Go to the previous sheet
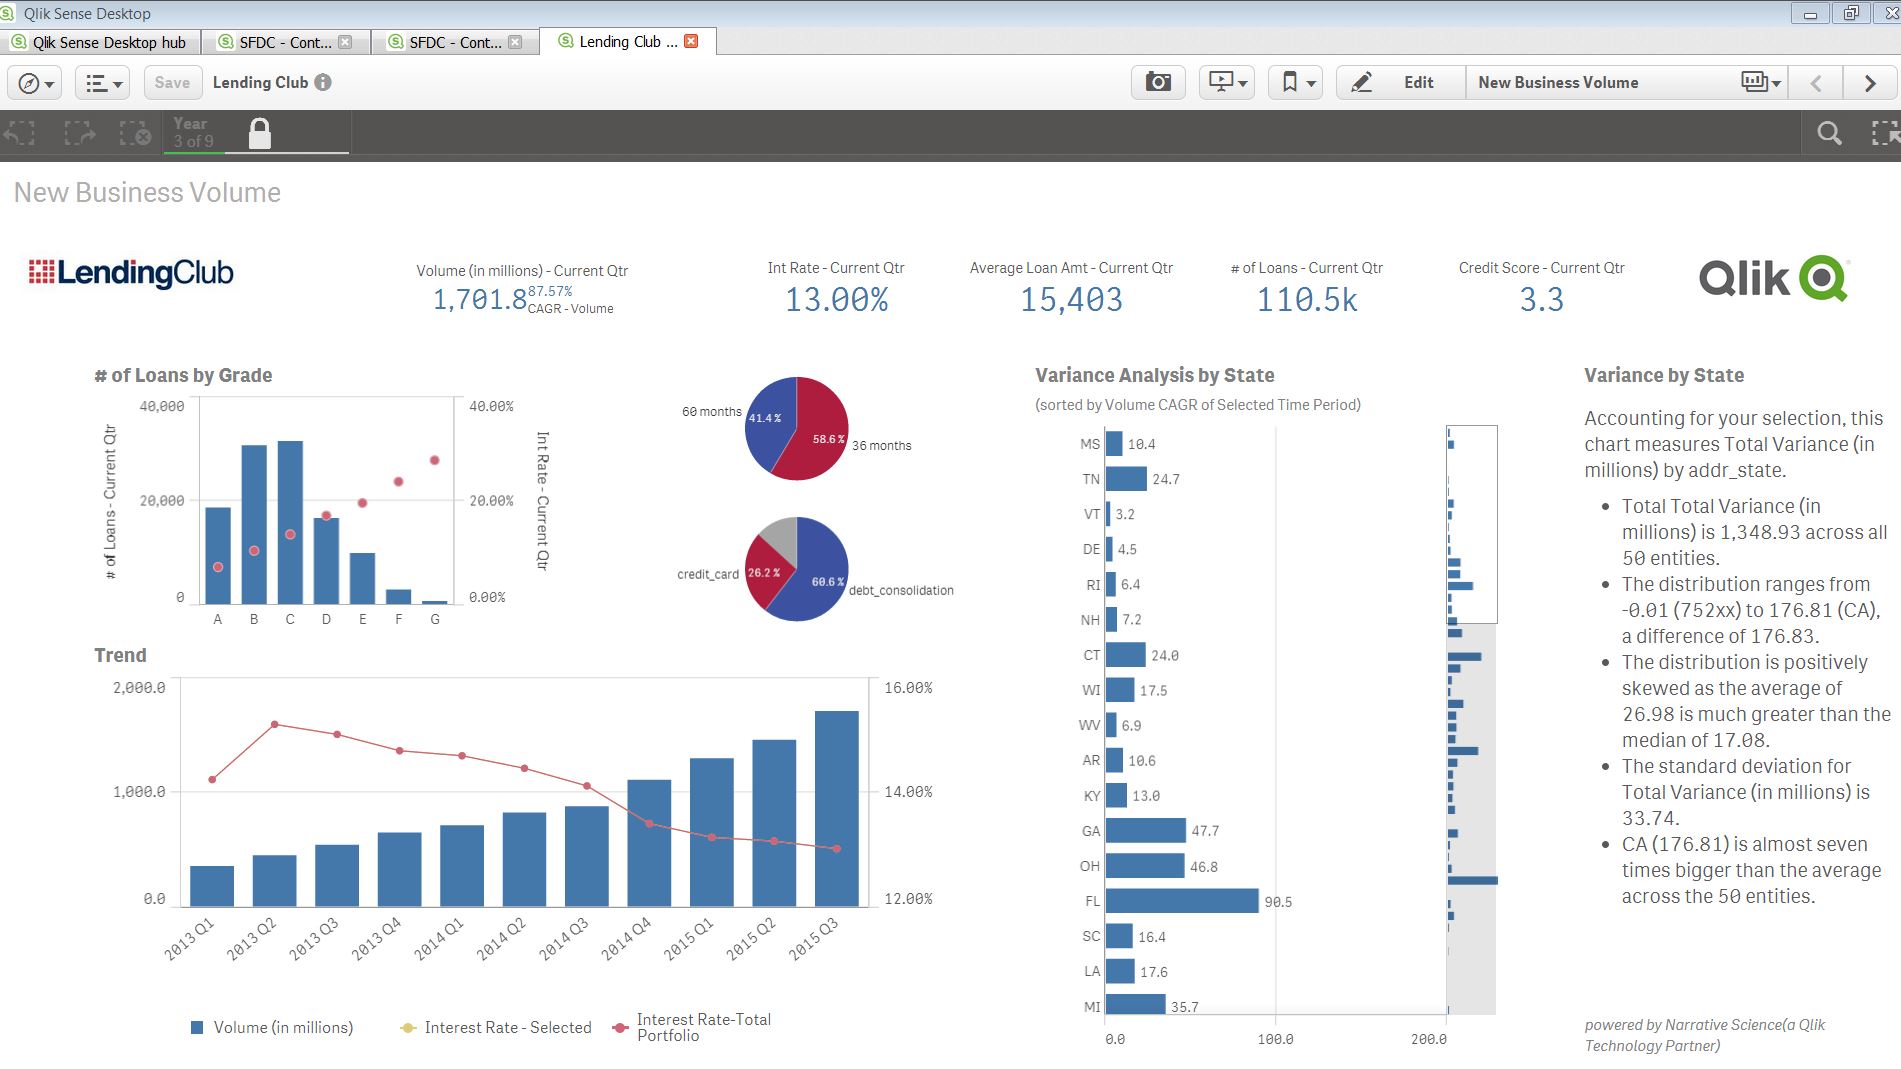 pos(1816,83)
